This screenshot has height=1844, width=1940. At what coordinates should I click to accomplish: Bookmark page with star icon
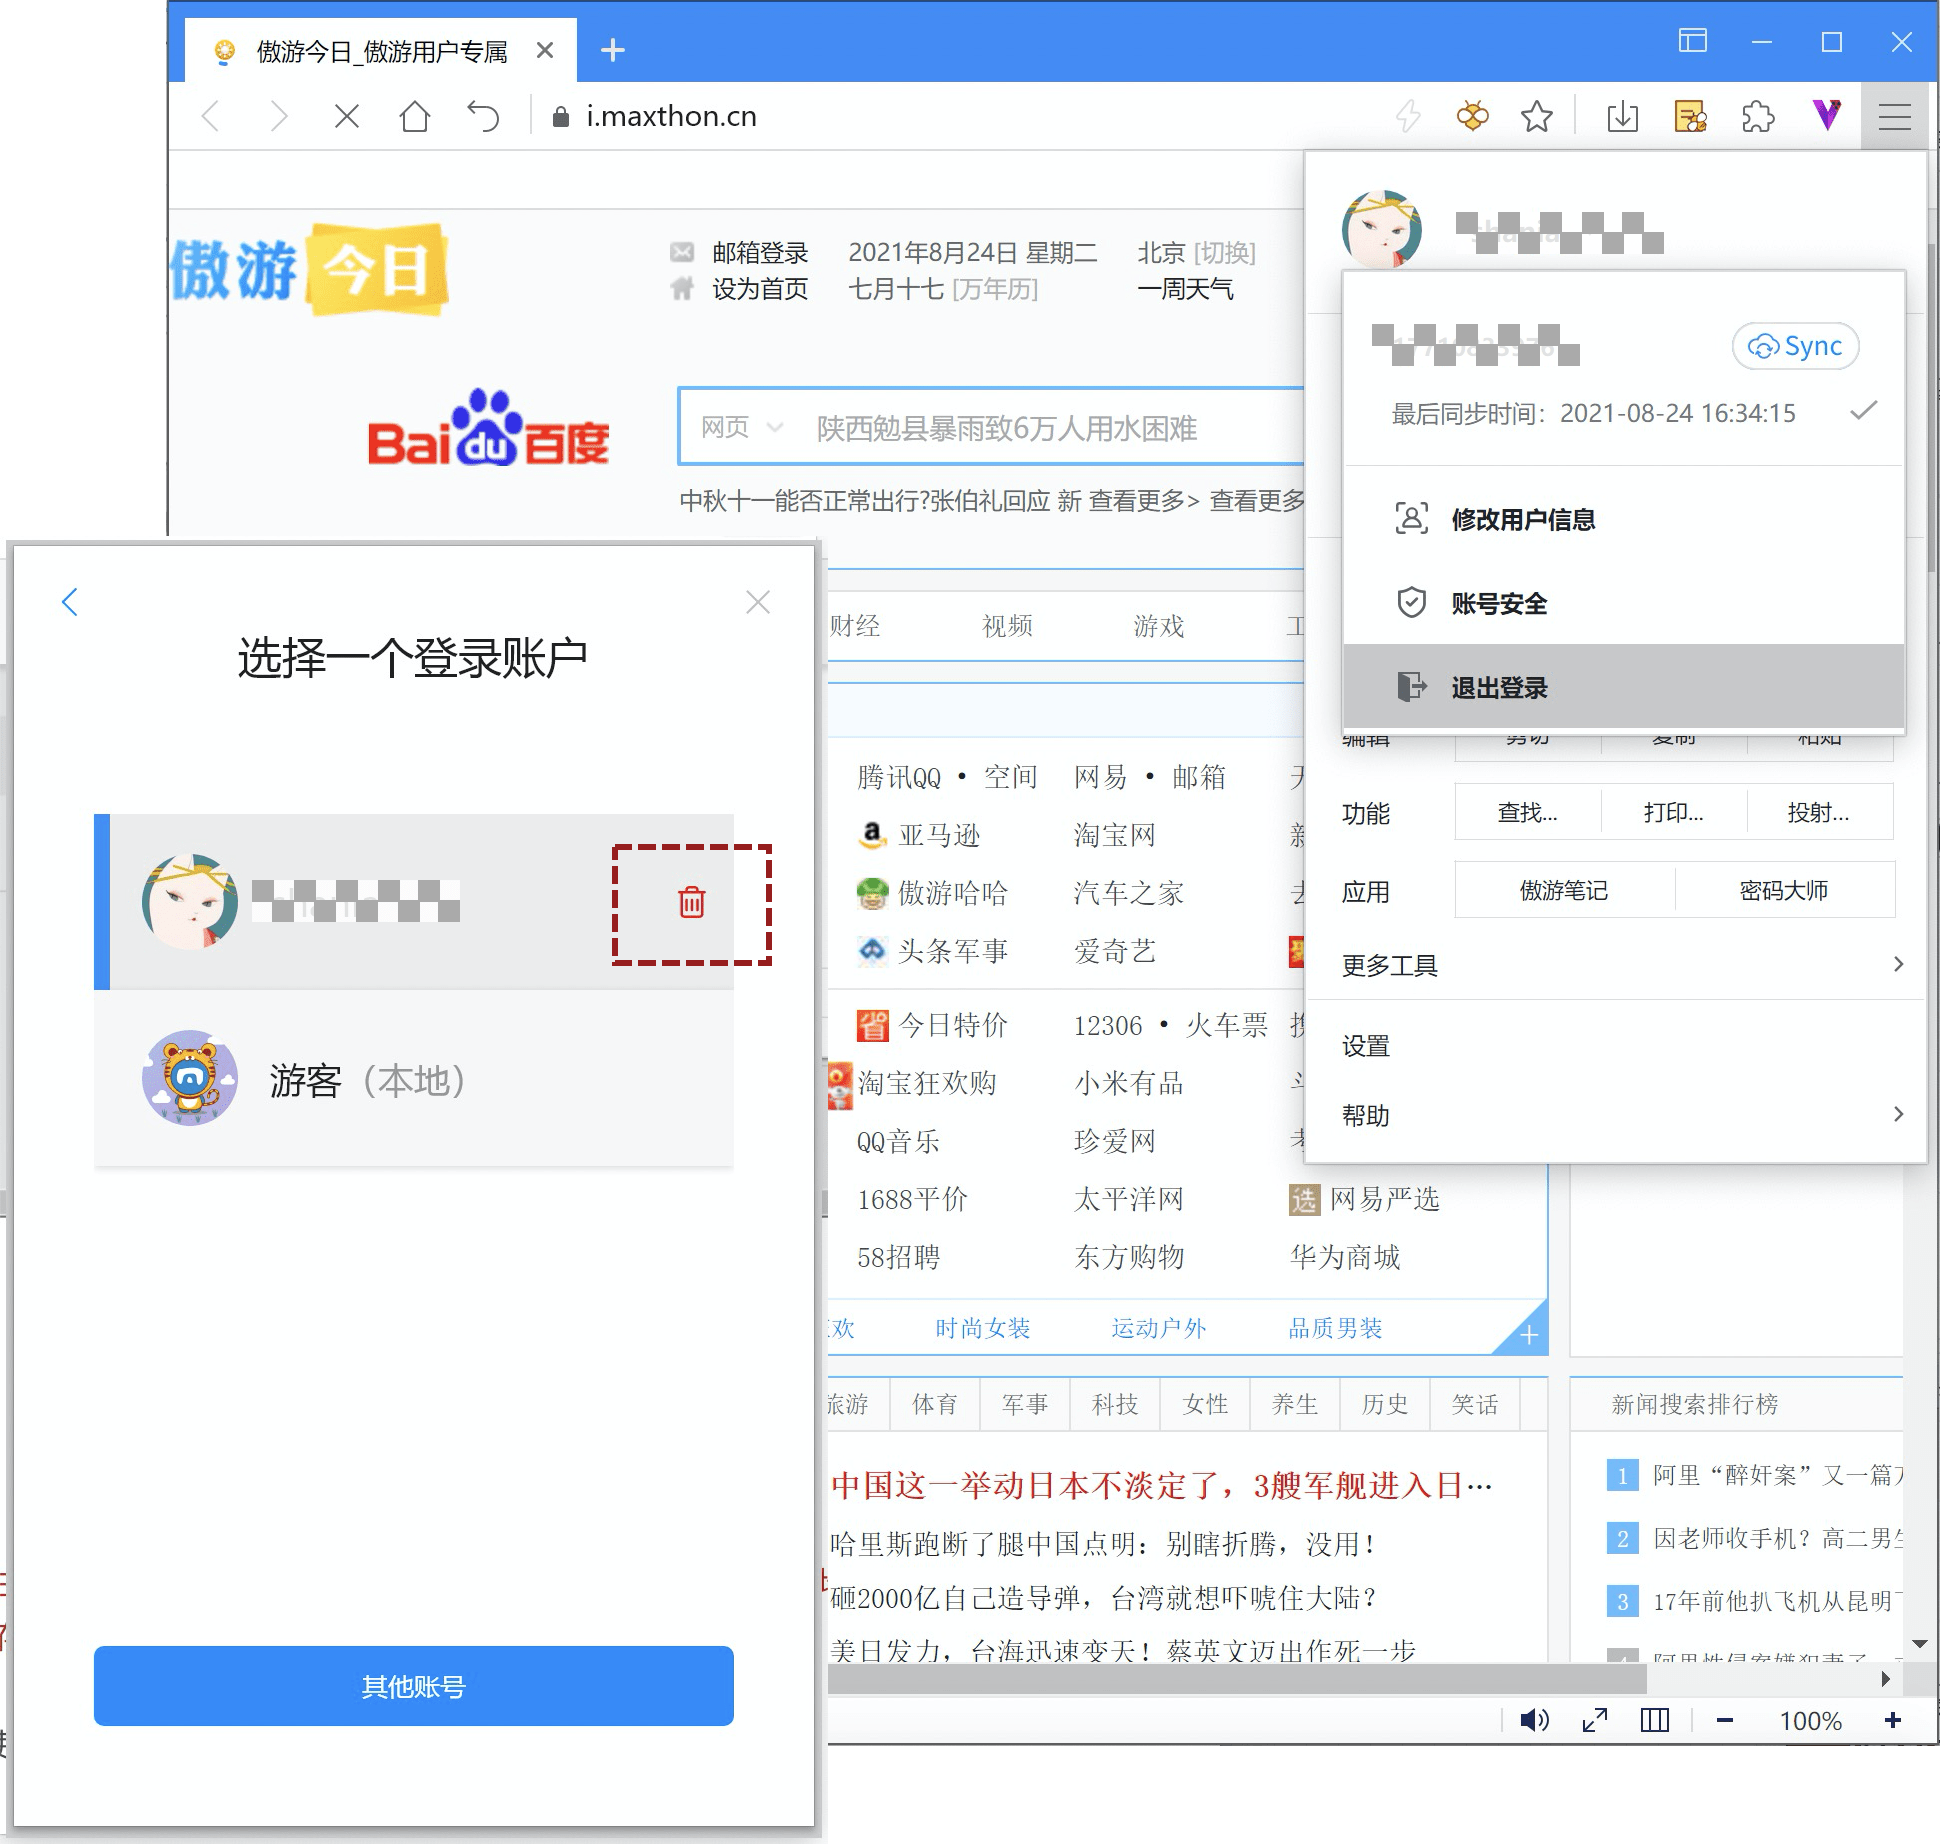pos(1536,117)
